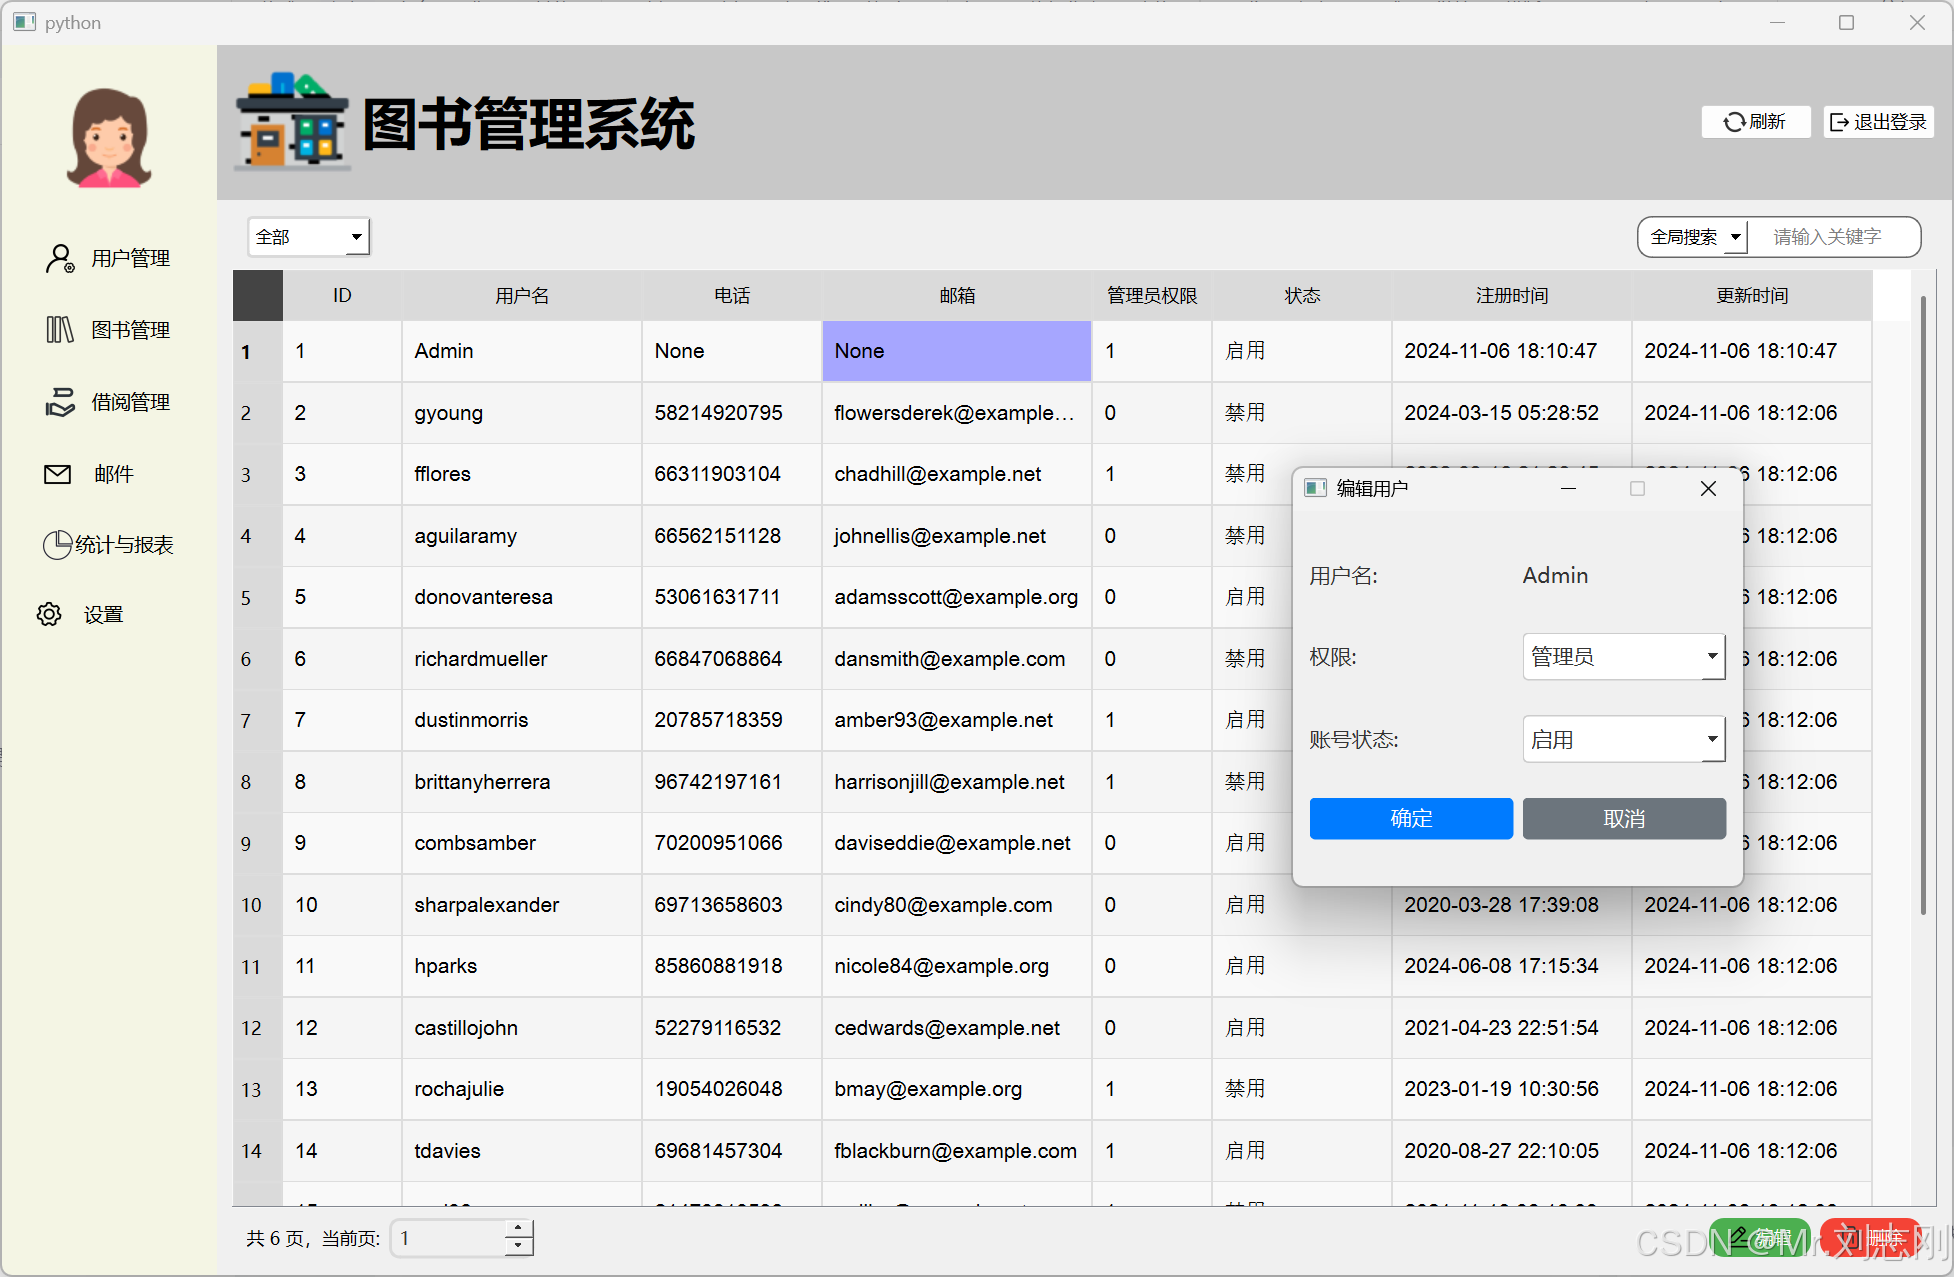1954x1277 pixels.
Task: Click the bookshelf logo beside the title
Action: [292, 122]
